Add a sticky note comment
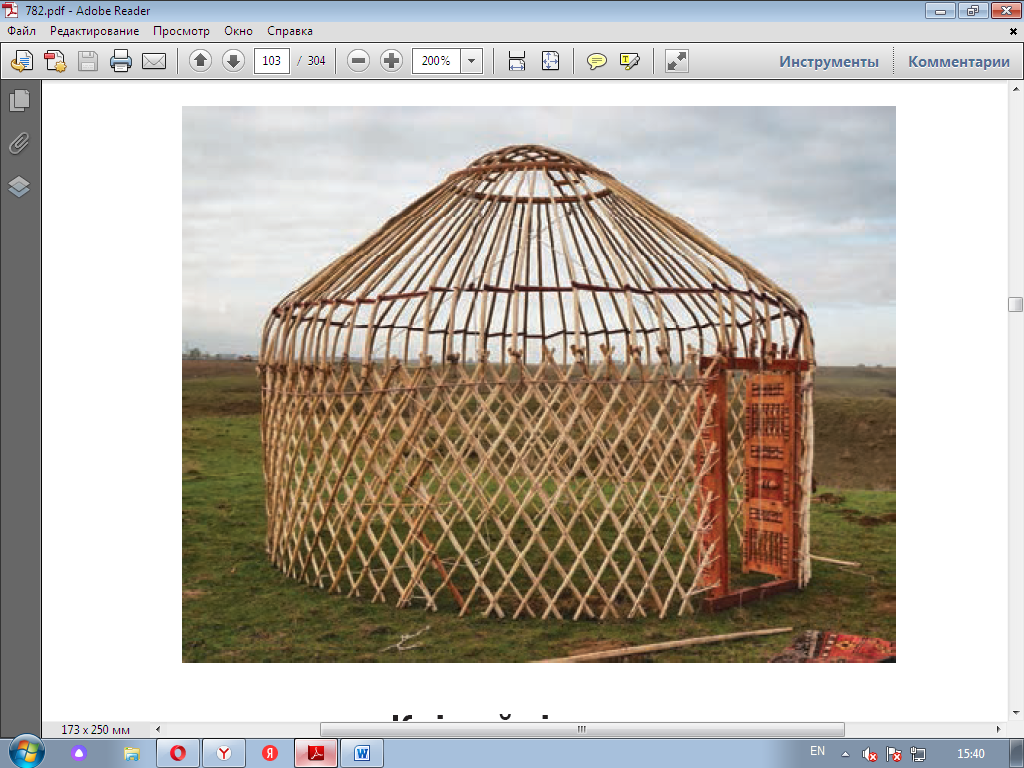Viewport: 1024px width, 768px height. pos(596,61)
